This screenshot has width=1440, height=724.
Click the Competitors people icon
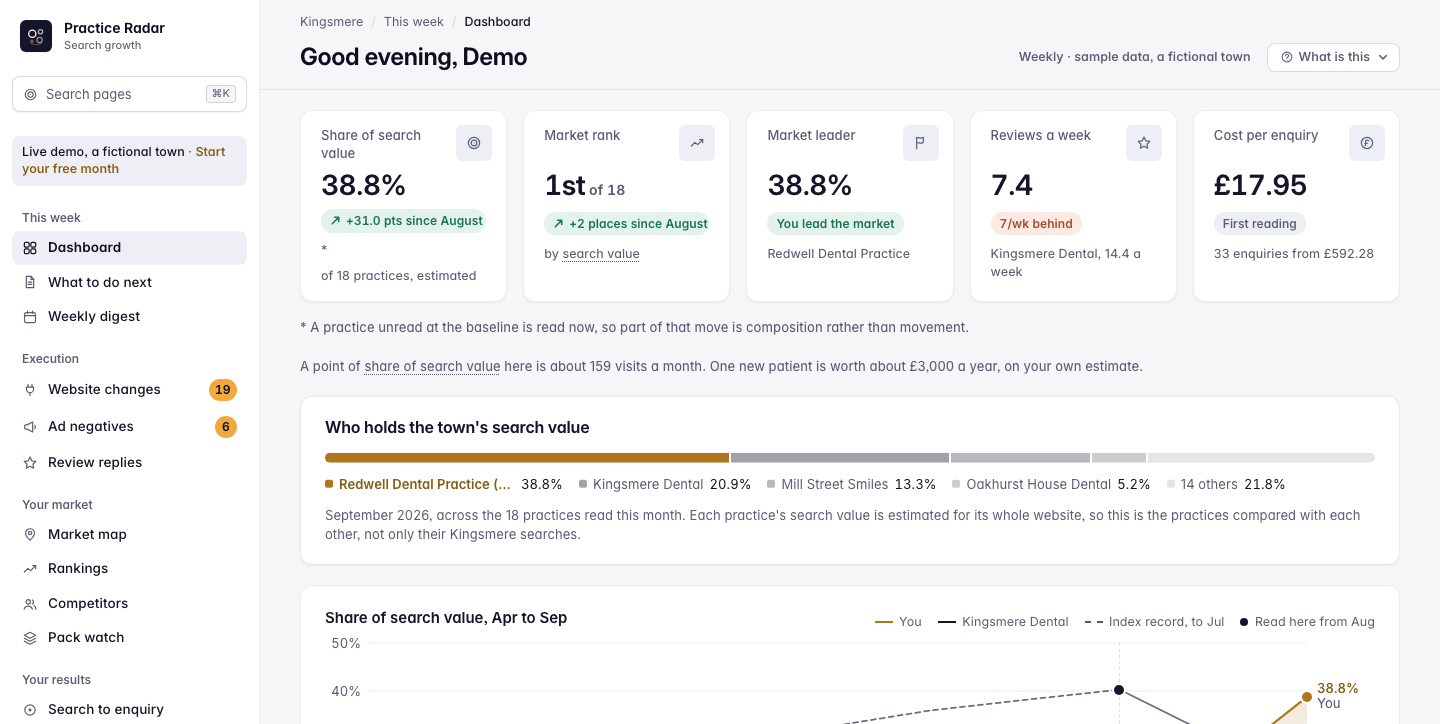(30, 604)
